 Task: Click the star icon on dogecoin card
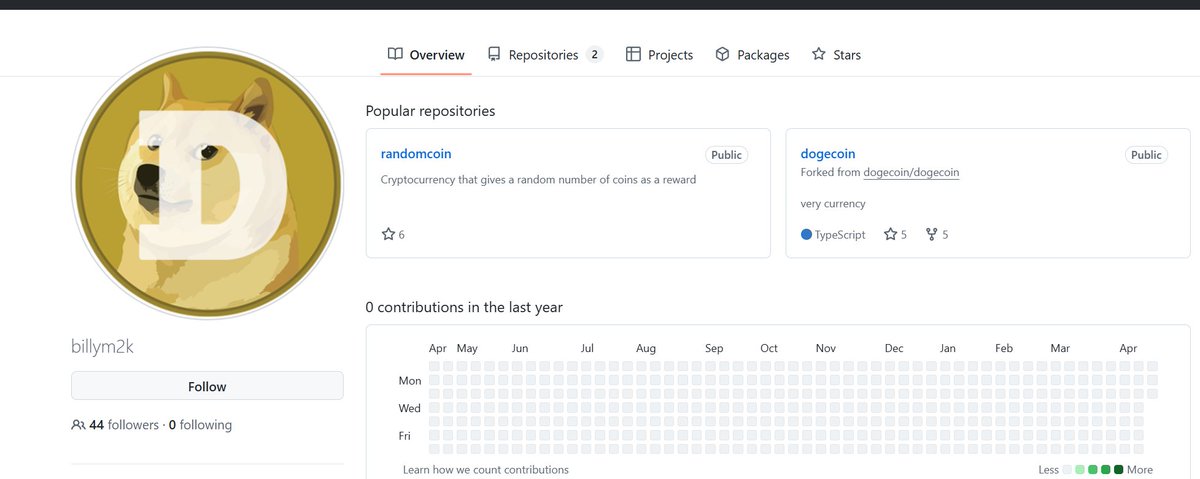pyautogui.click(x=890, y=234)
